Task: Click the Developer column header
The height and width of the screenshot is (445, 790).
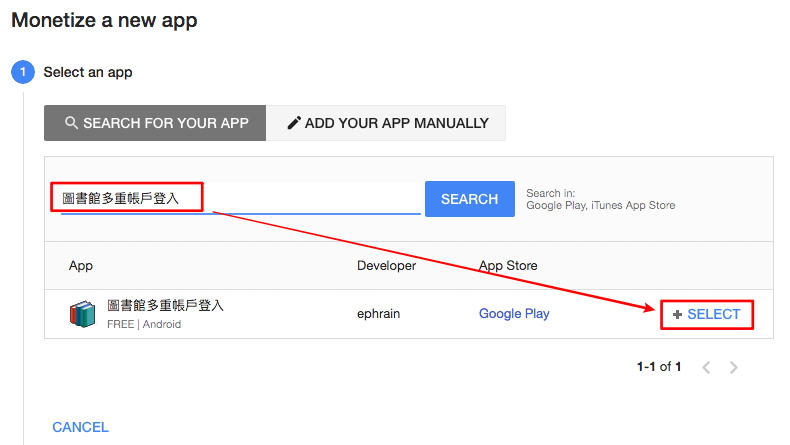Action: [x=386, y=266]
